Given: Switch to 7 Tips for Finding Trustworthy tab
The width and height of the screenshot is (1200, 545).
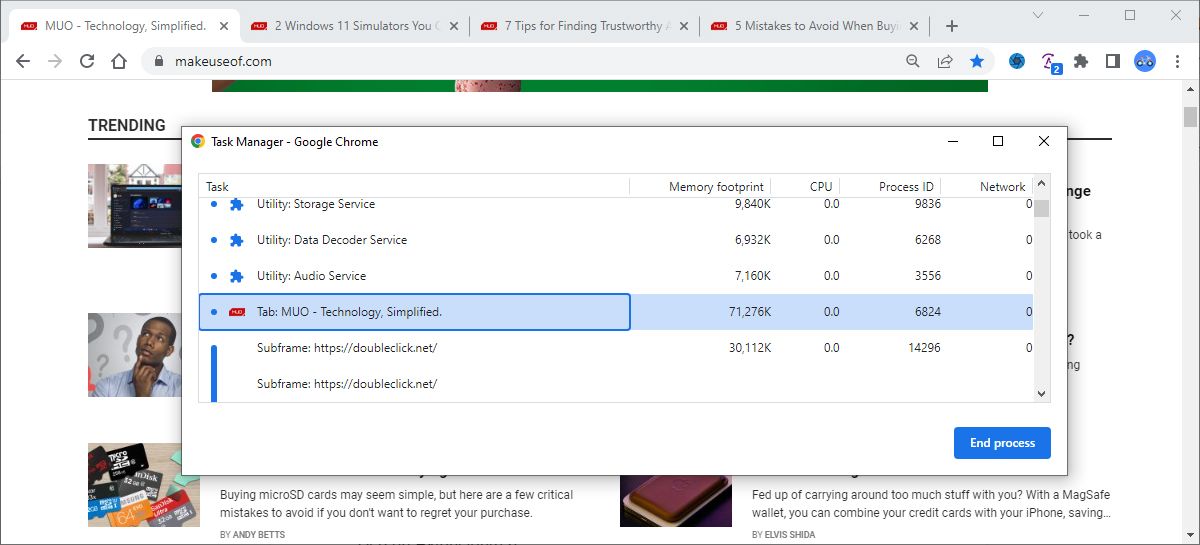Looking at the screenshot, I should (x=585, y=26).
